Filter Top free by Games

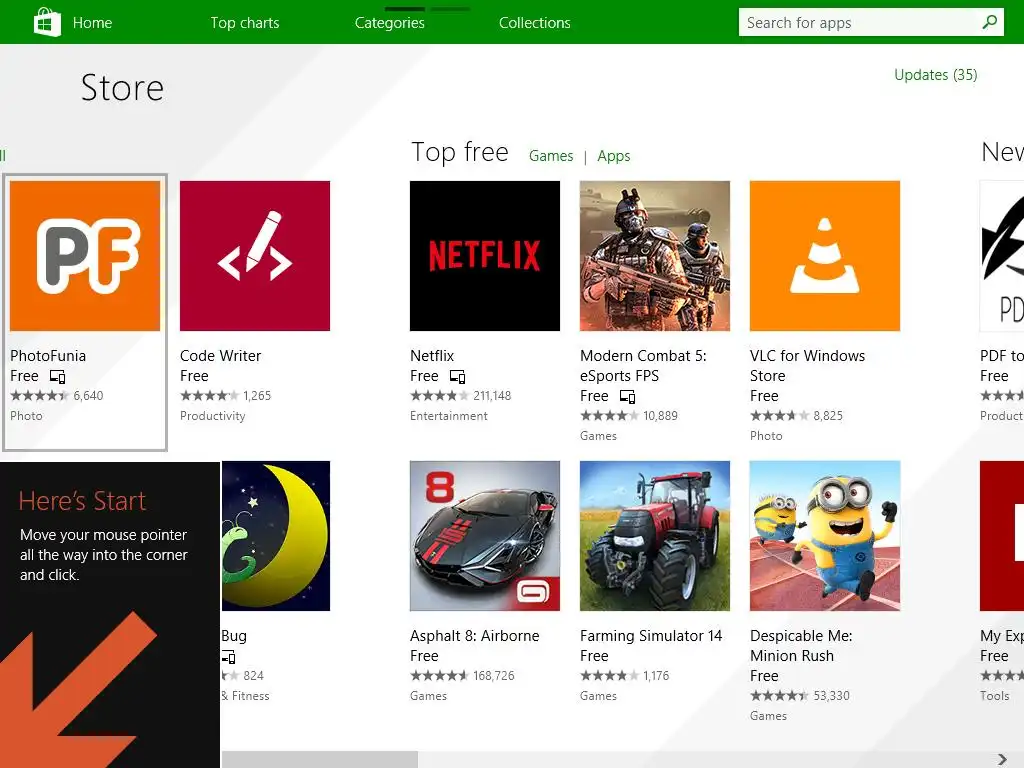[x=551, y=156]
